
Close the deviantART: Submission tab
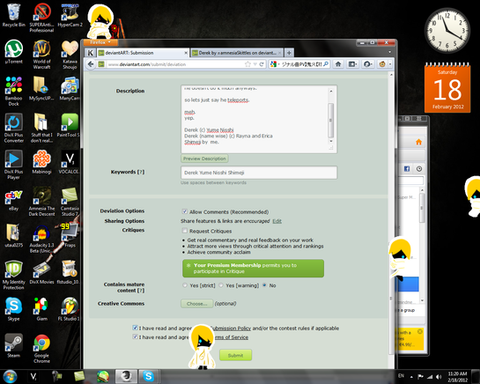(186, 53)
